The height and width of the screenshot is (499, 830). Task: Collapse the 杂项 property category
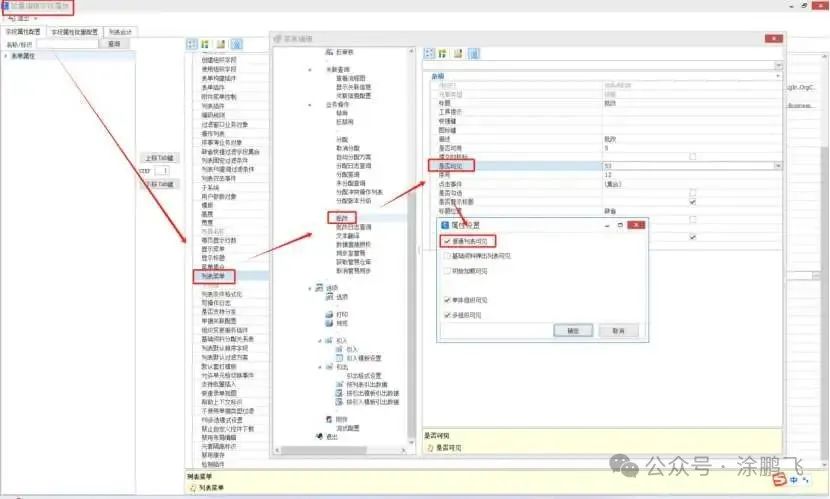(x=778, y=76)
